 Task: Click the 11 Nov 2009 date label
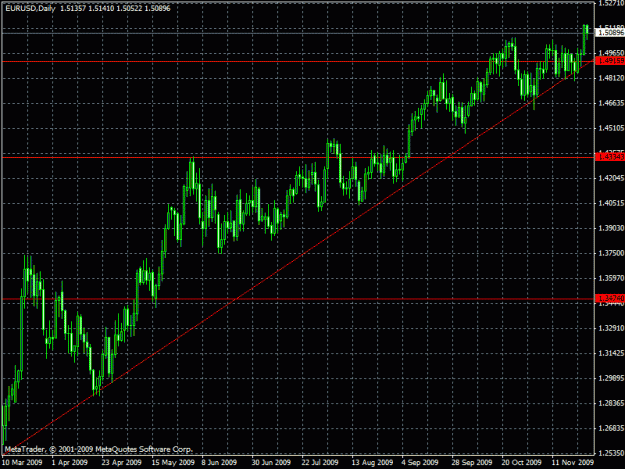coord(573,463)
